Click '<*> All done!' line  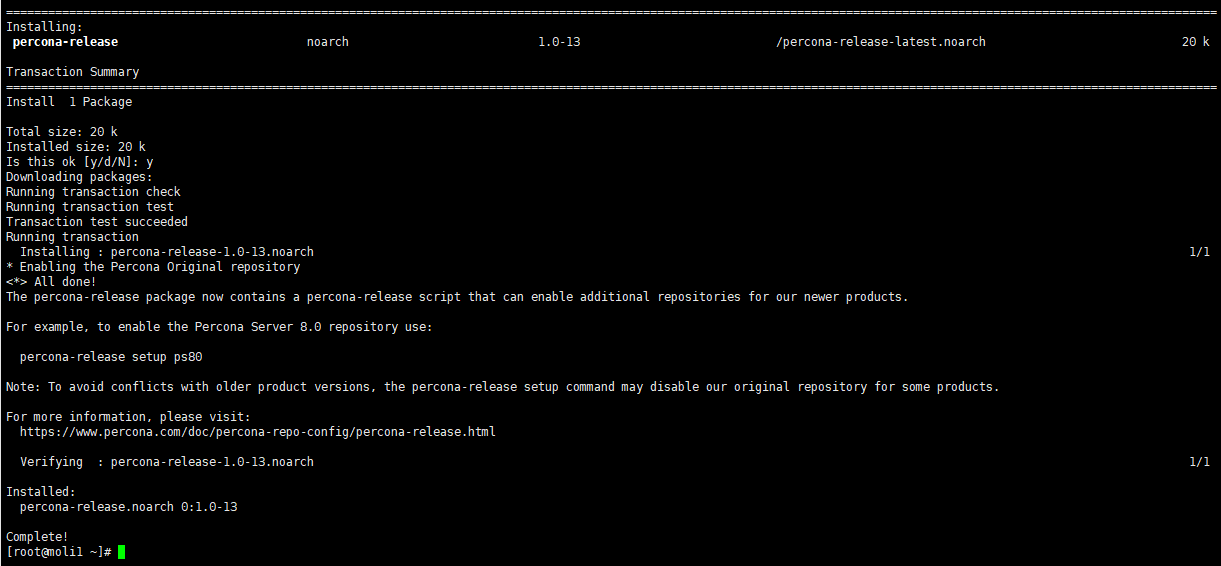coord(52,282)
